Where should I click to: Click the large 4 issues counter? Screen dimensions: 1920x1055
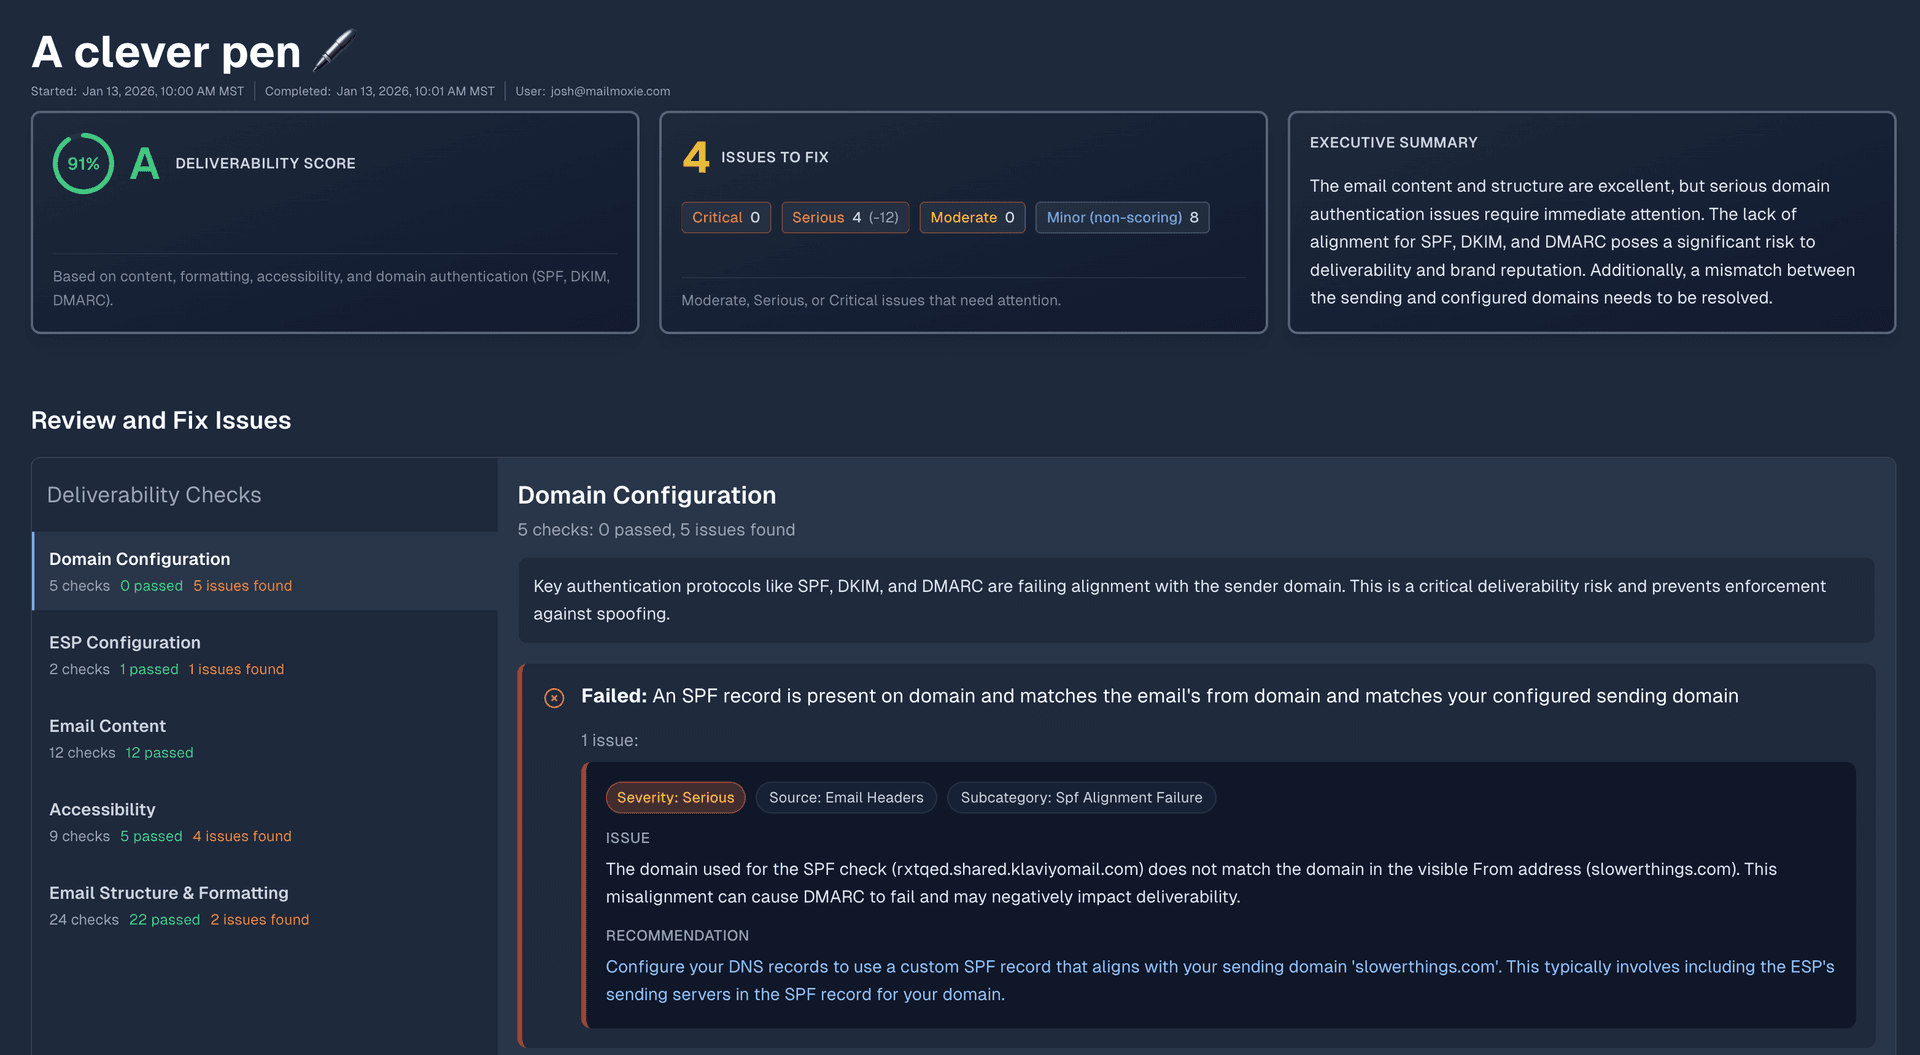click(695, 157)
